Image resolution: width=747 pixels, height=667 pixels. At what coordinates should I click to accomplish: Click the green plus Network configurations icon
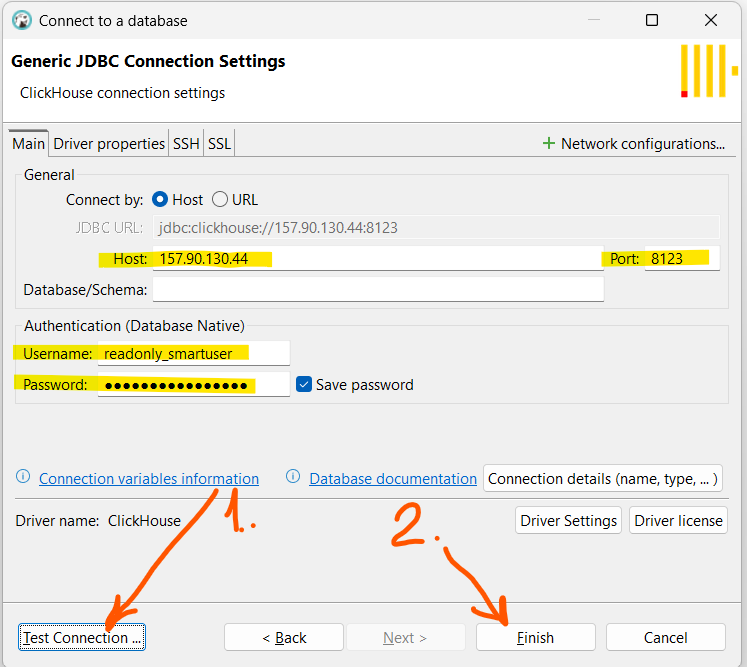point(548,144)
